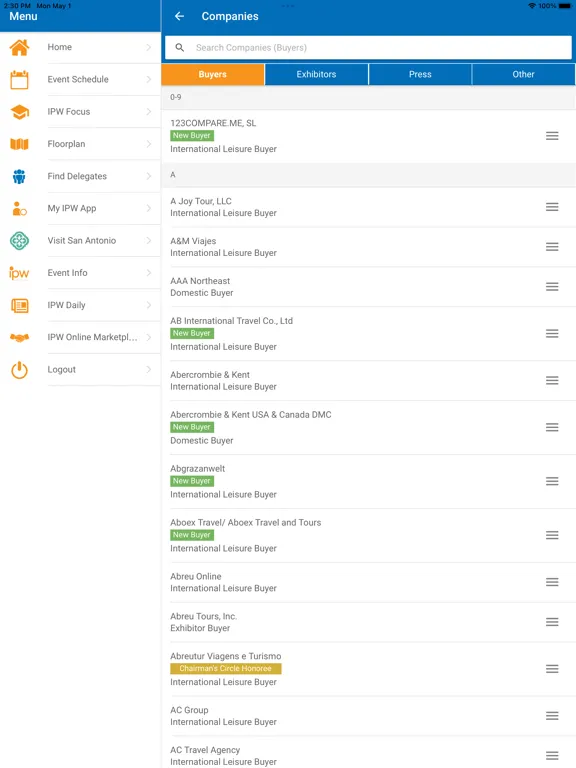
Task: Open hamburger menu for AB International Travel Co.
Action: click(x=552, y=334)
